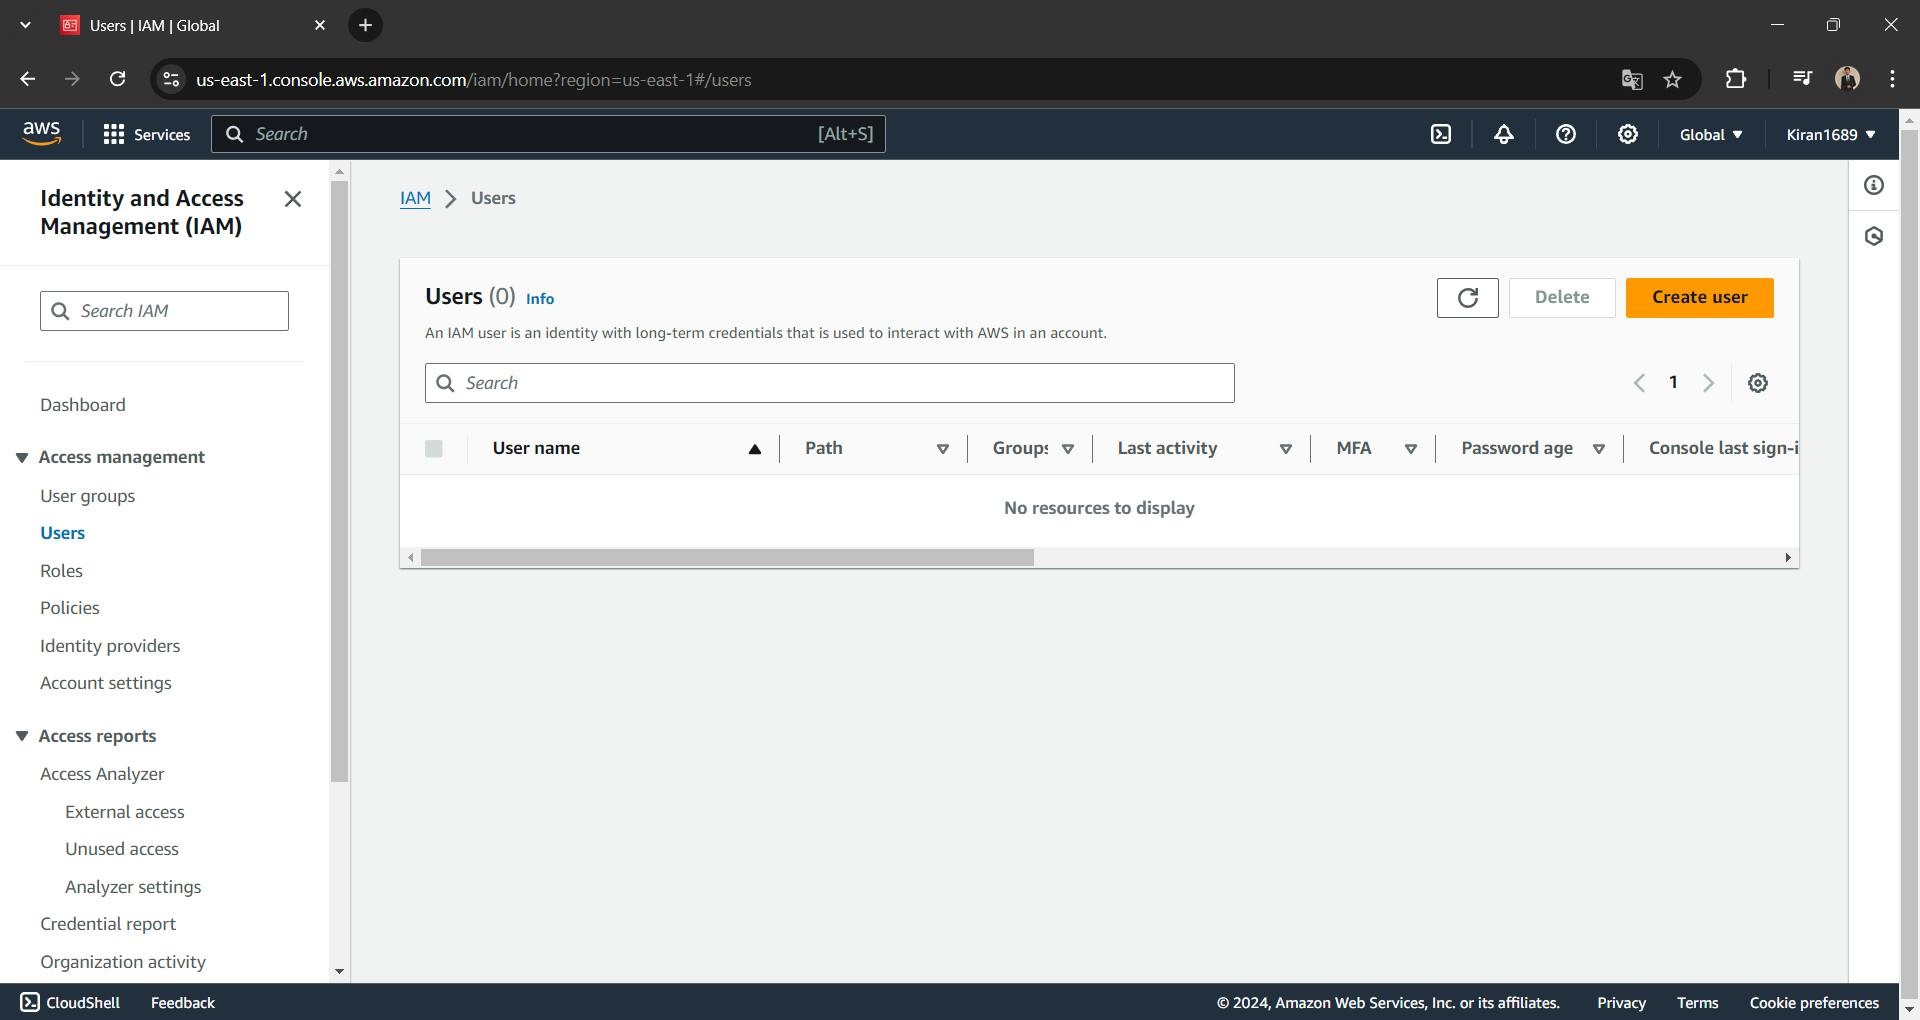Click the Create user button
Image resolution: width=1920 pixels, height=1020 pixels.
click(1699, 298)
